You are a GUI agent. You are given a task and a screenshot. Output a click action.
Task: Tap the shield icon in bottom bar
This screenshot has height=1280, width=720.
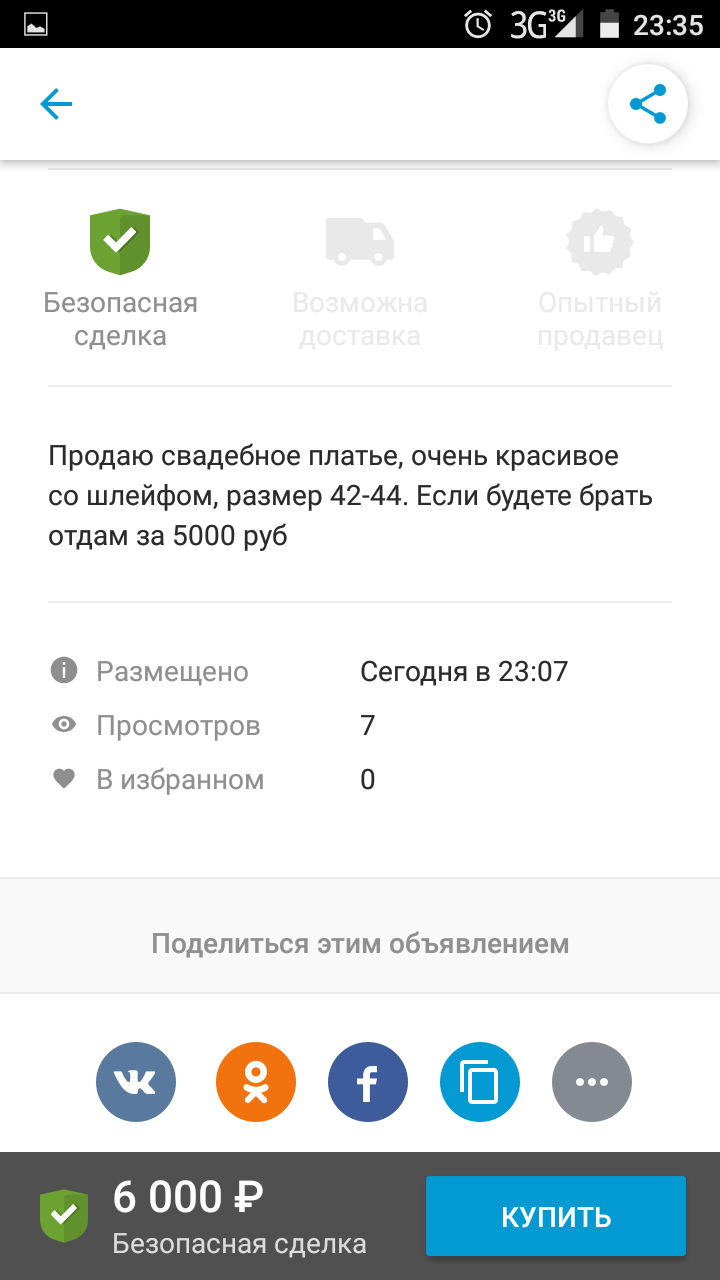(x=64, y=1215)
